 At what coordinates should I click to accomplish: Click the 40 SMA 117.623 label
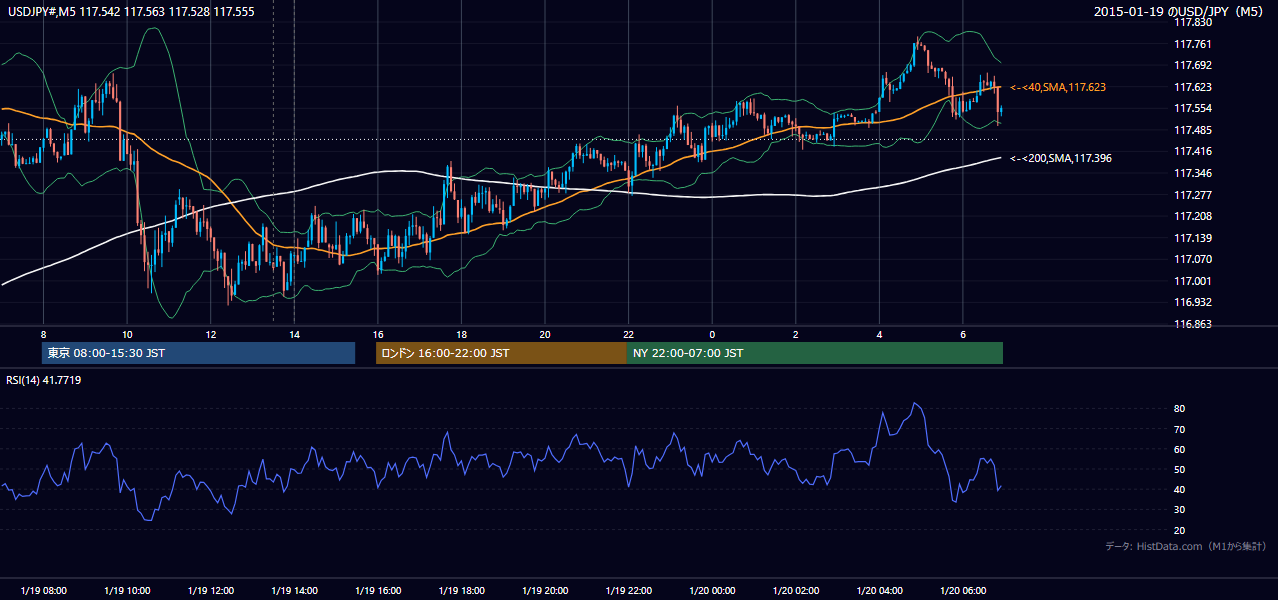1058,88
